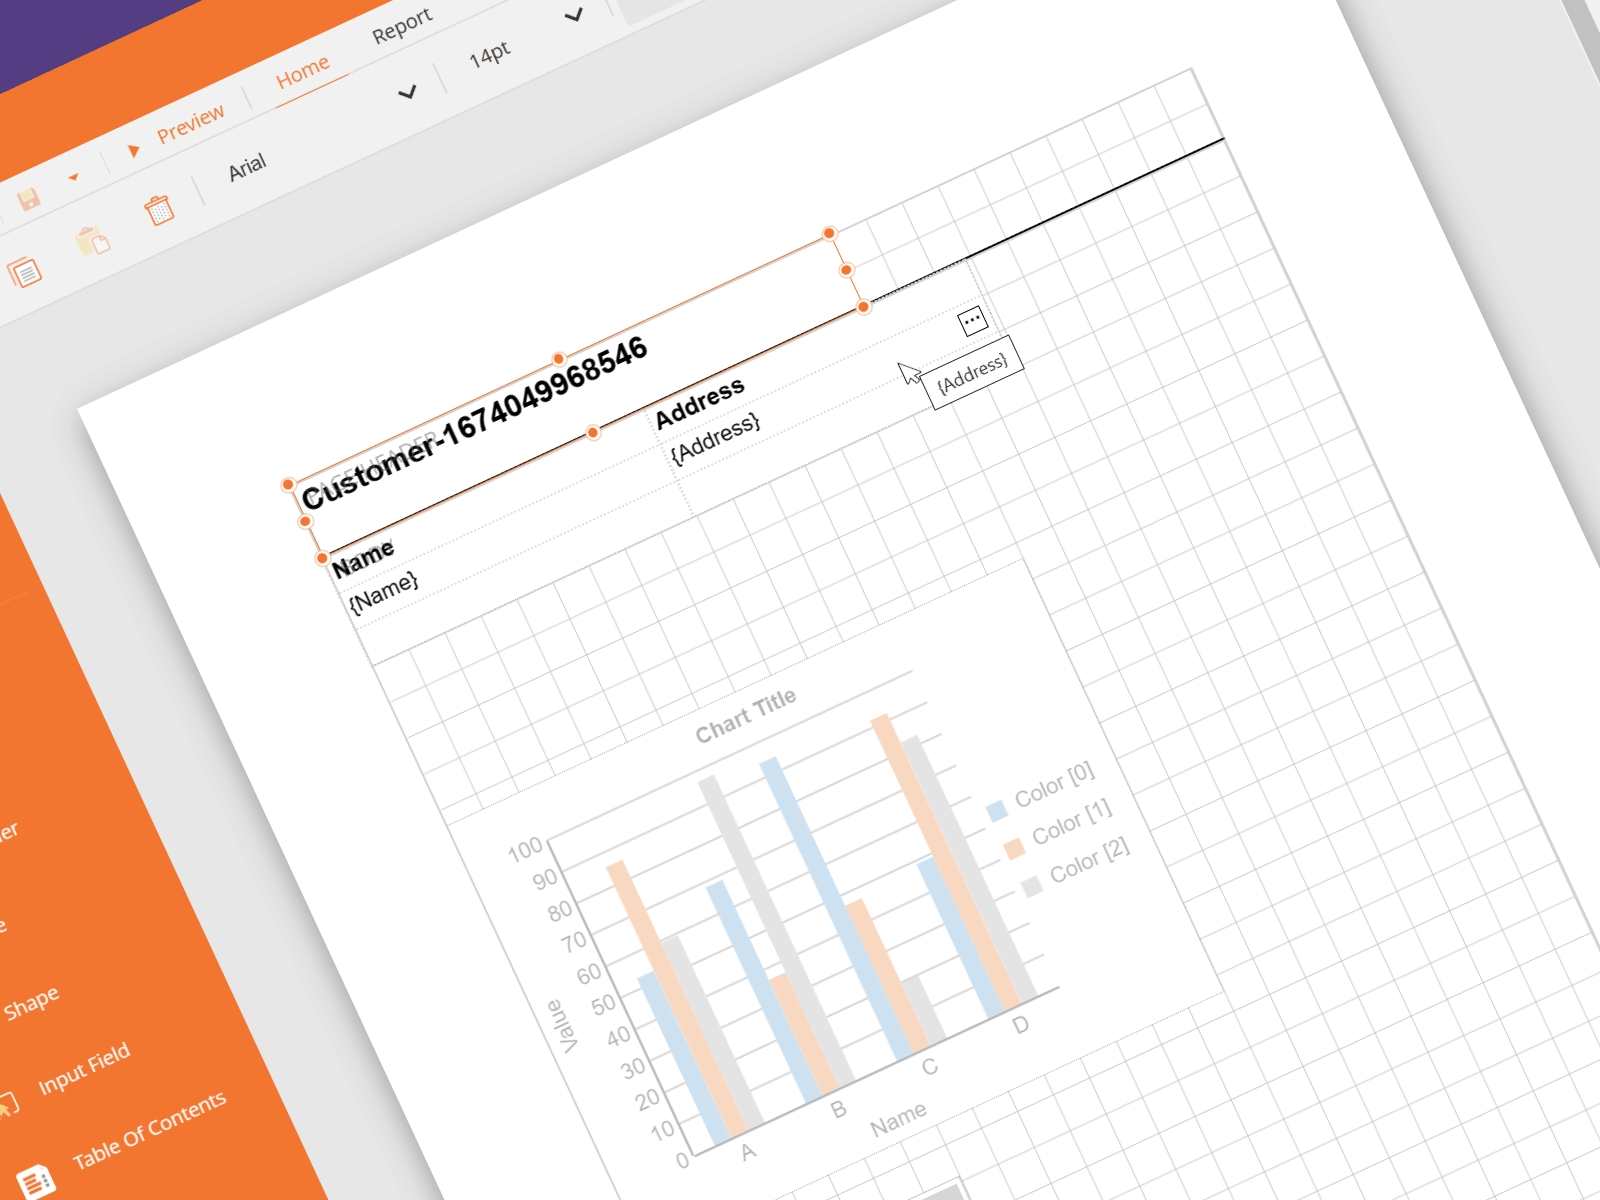This screenshot has width=1600, height=1200.
Task: Click the blue Color [0] legend swatch
Action: coord(997,810)
